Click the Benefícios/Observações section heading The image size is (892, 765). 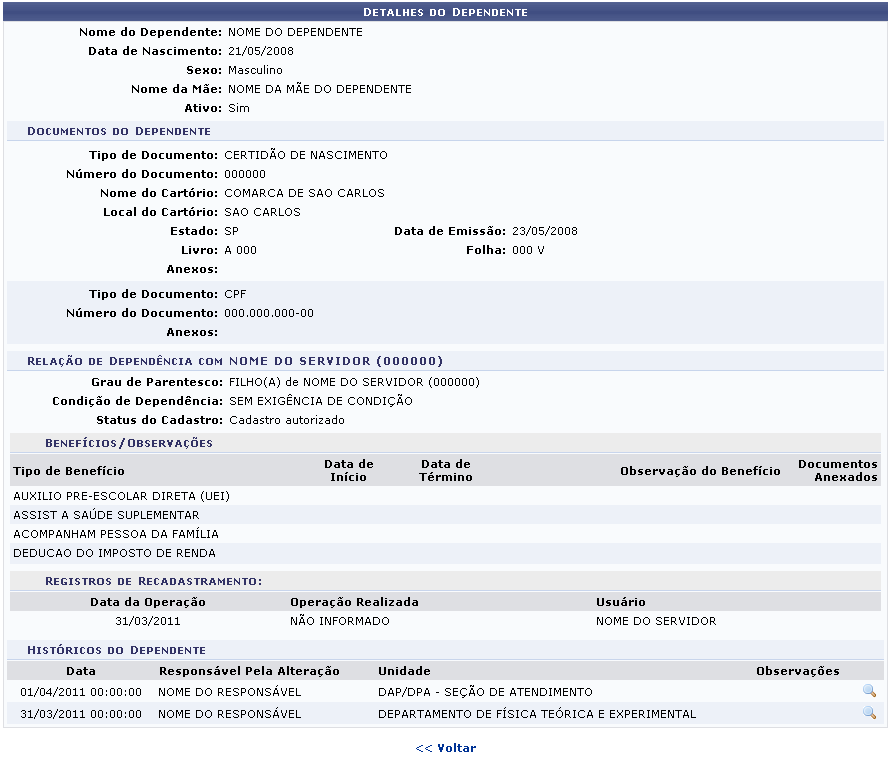pos(128,442)
